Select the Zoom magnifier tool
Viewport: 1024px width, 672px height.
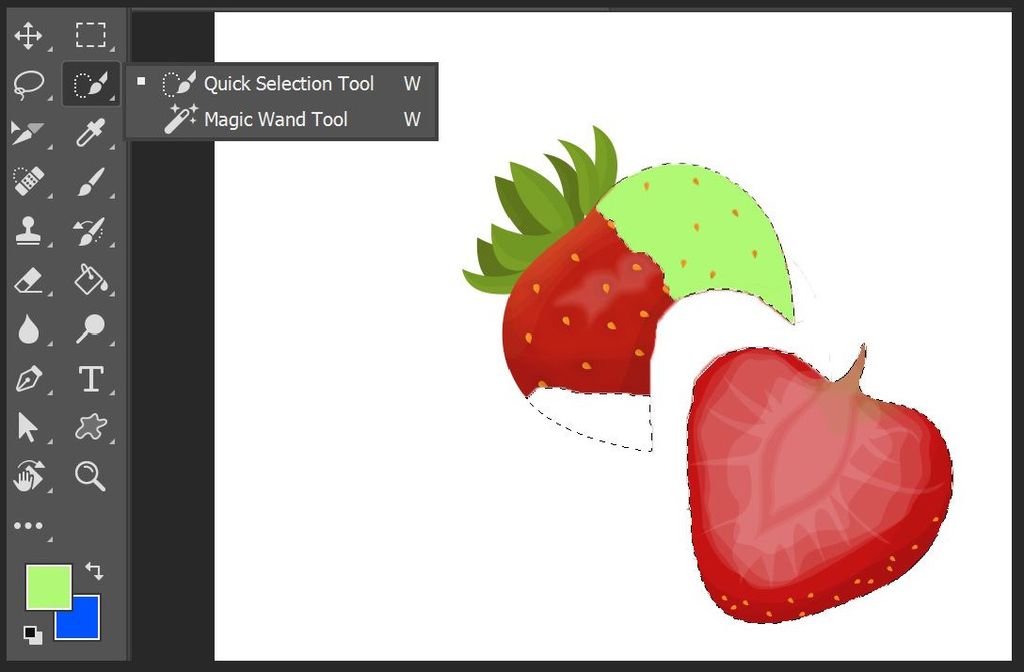(90, 476)
